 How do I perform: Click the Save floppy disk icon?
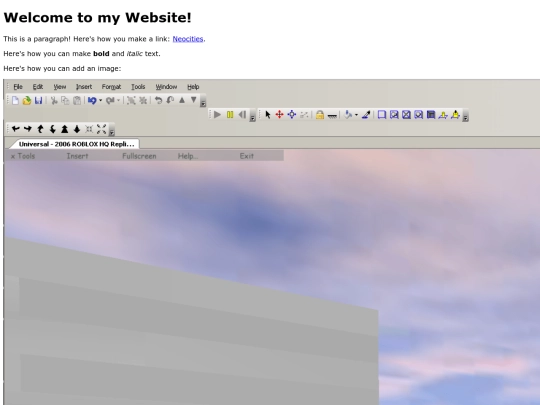(38, 100)
